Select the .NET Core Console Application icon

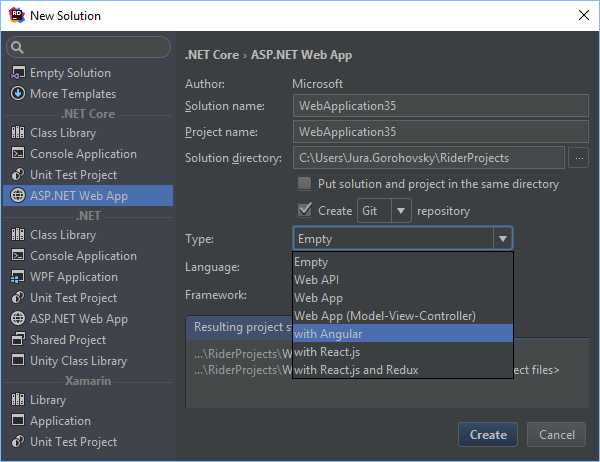click(18, 153)
